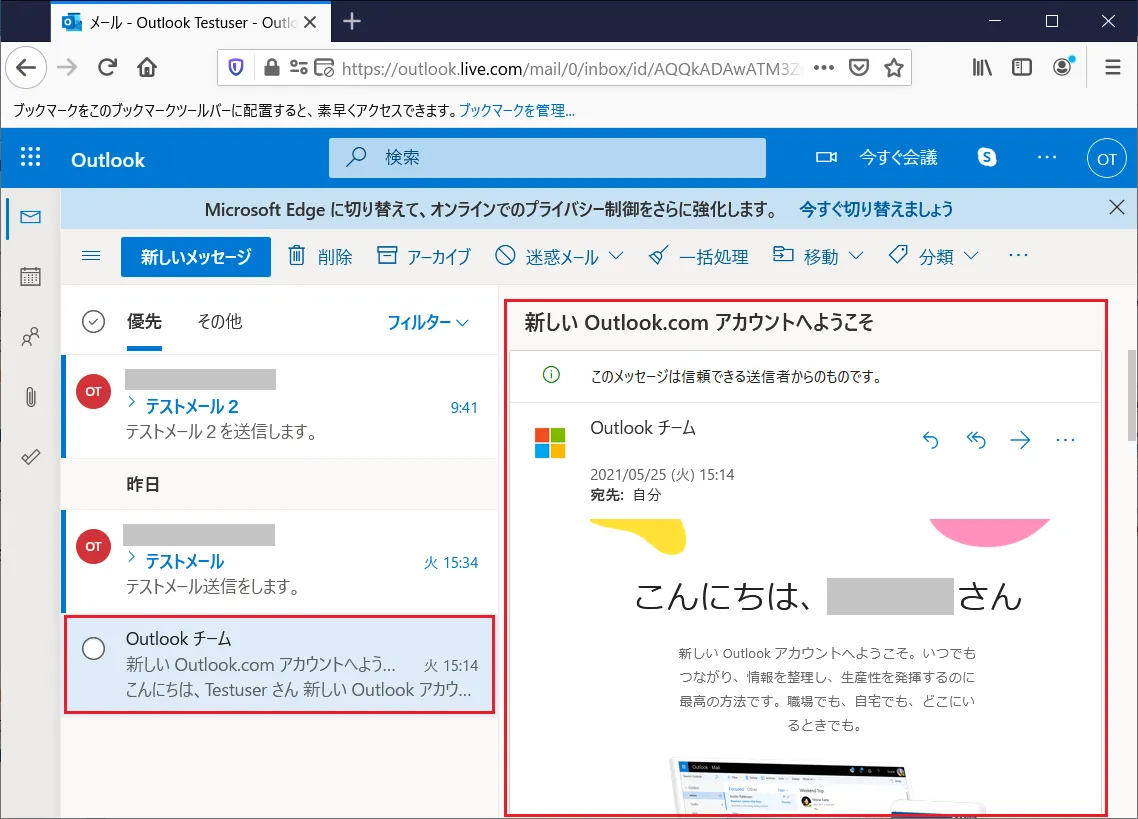
Task: Toggle the select all messages circle
Action: pyautogui.click(x=94, y=322)
